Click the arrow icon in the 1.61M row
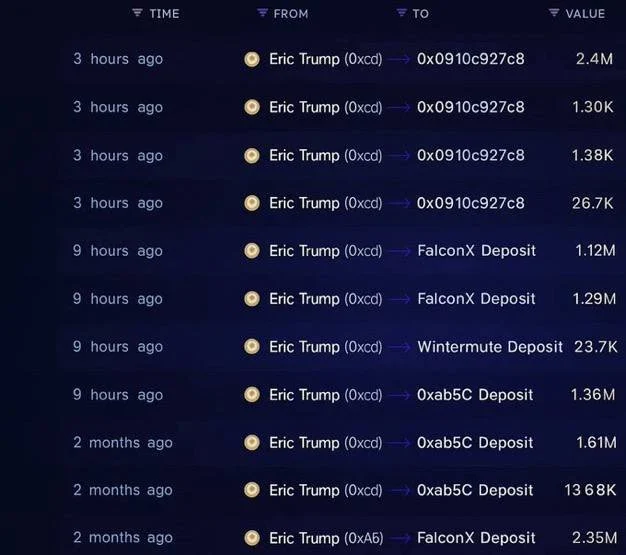Screen dimensions: 626x555 (x=399, y=443)
